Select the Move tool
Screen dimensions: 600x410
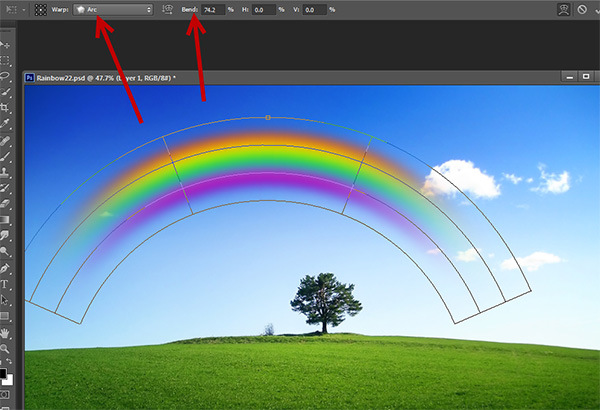(7, 45)
